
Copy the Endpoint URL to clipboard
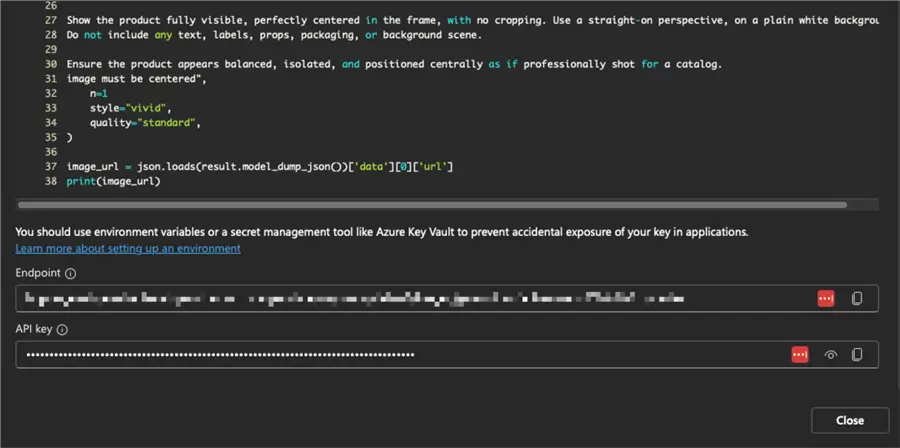[x=857, y=298]
